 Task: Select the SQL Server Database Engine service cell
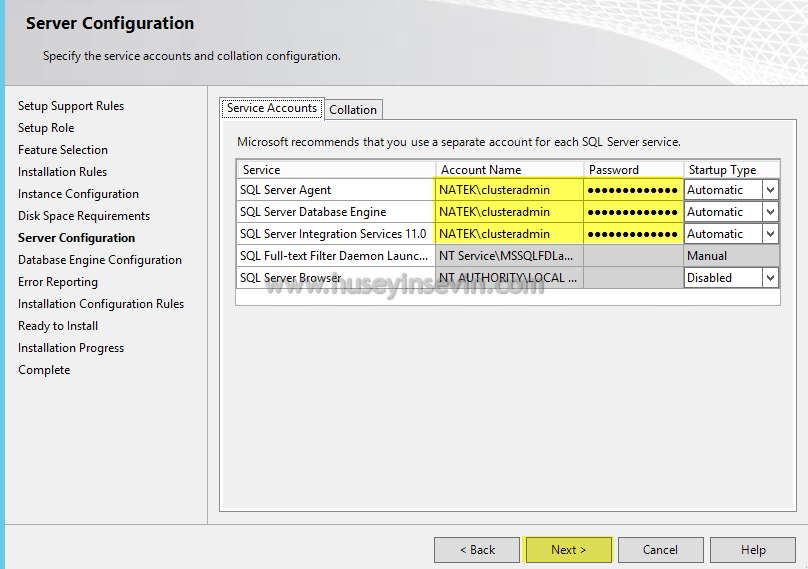coord(335,212)
